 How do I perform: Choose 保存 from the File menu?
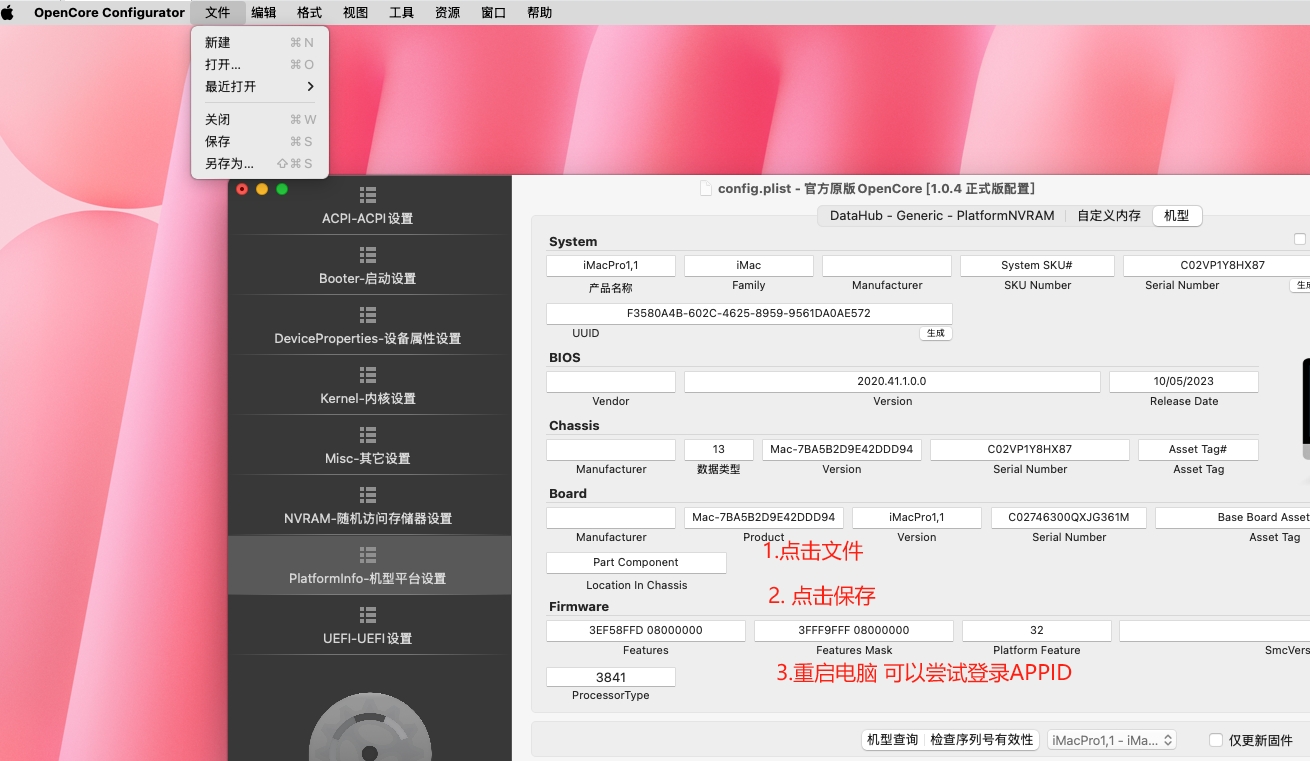[x=260, y=141]
